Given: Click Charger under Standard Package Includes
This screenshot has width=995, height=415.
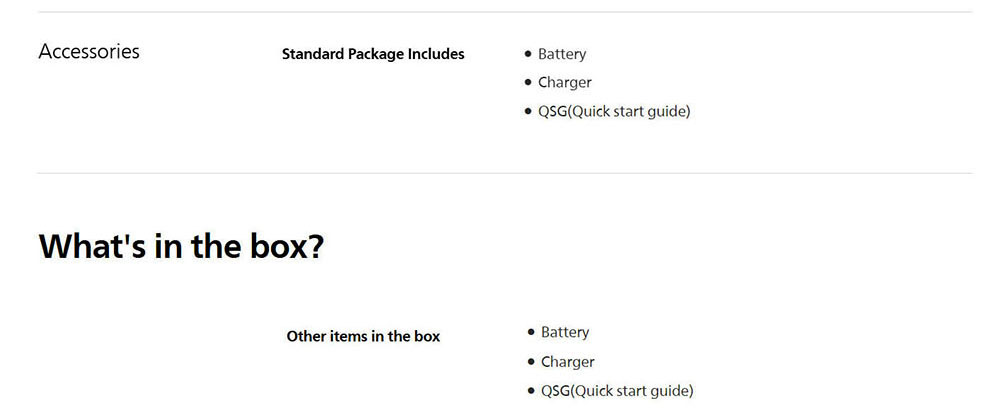Looking at the screenshot, I should (x=565, y=82).
